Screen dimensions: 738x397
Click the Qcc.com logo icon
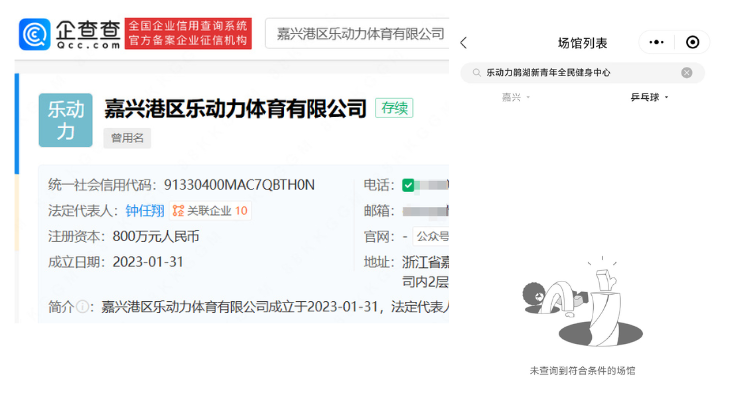[x=34, y=34]
